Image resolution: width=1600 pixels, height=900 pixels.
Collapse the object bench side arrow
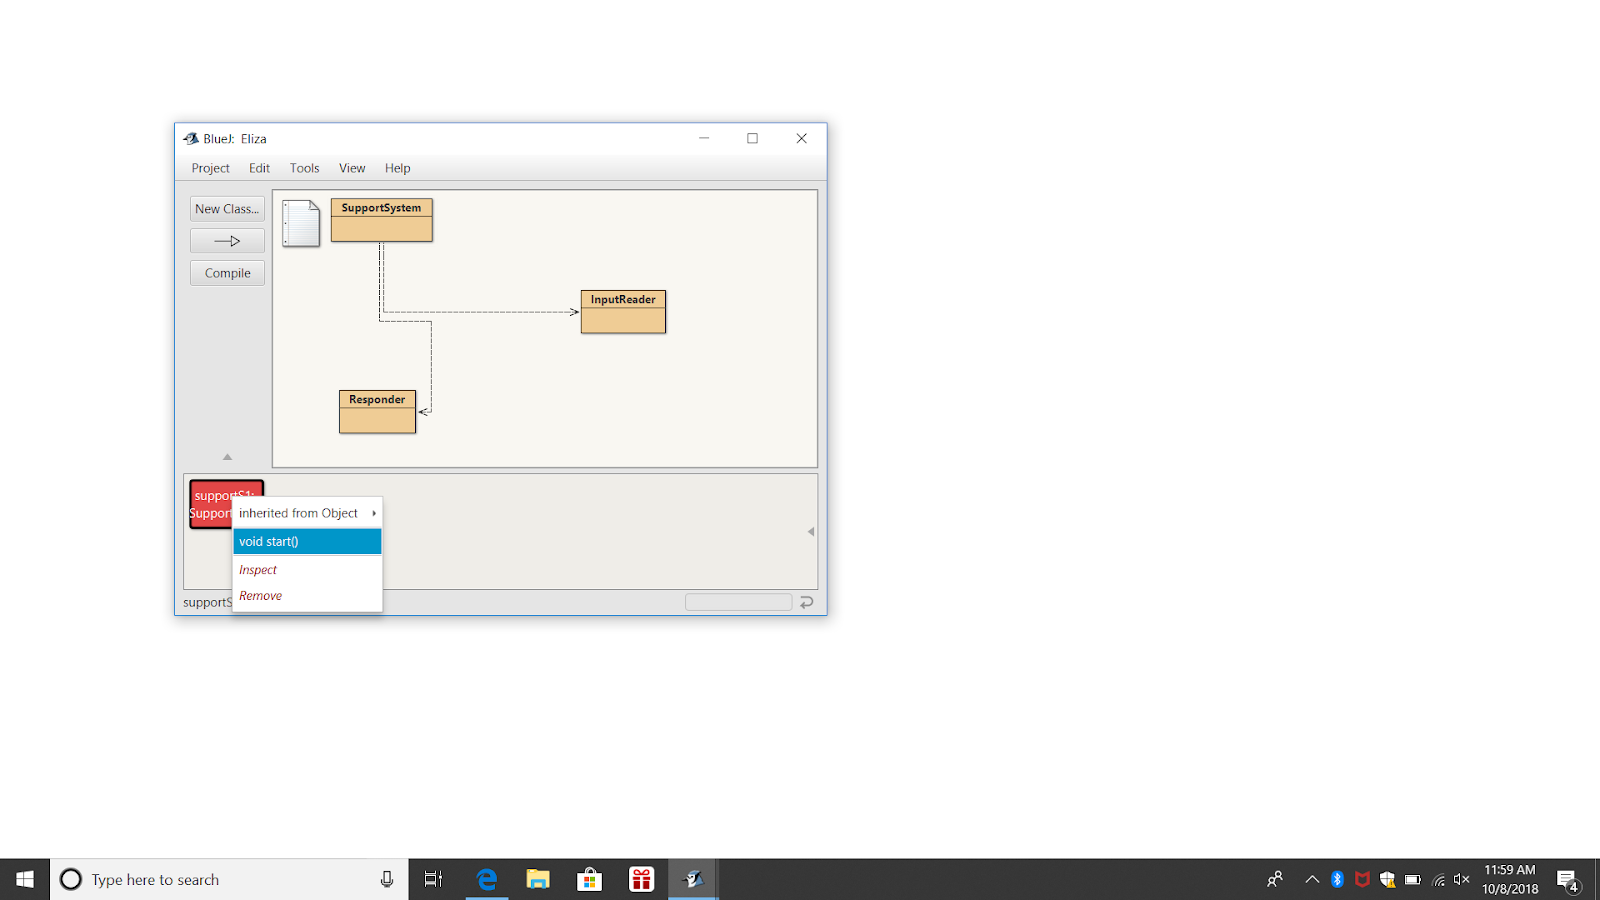pyautogui.click(x=811, y=532)
